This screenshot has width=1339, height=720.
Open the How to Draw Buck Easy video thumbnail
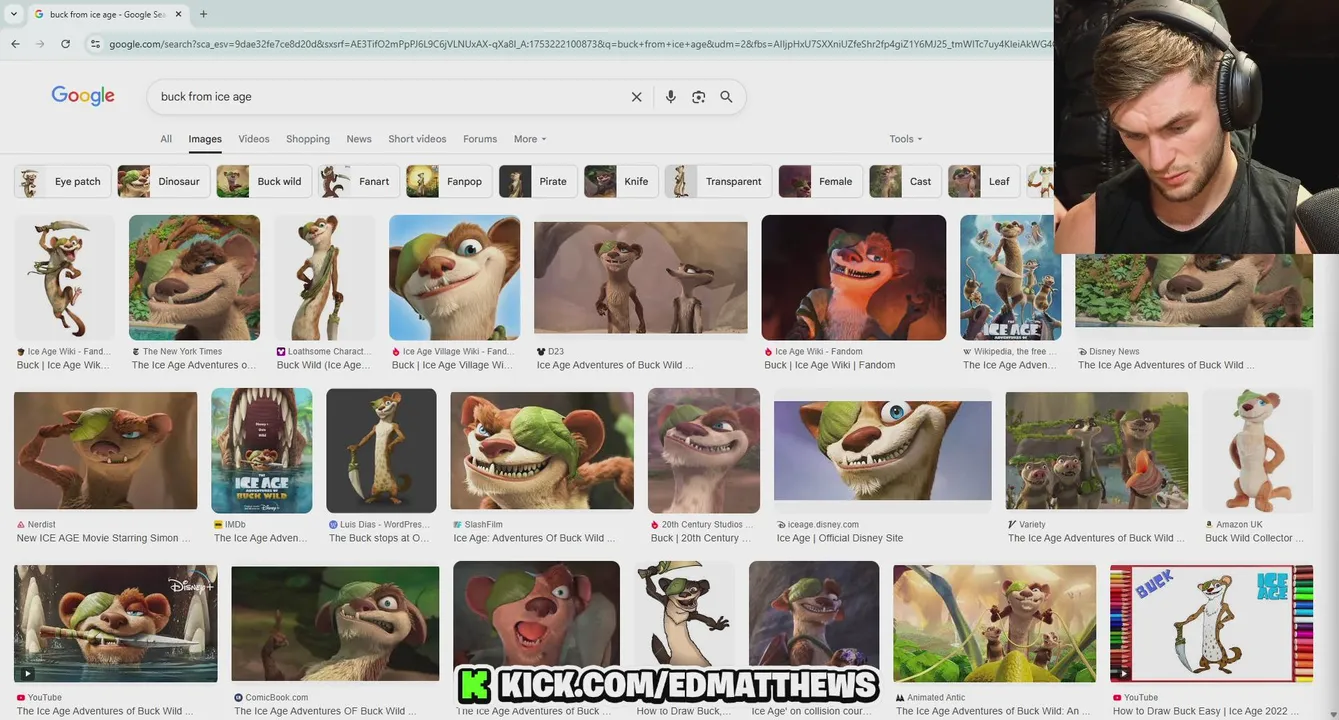(x=1211, y=624)
